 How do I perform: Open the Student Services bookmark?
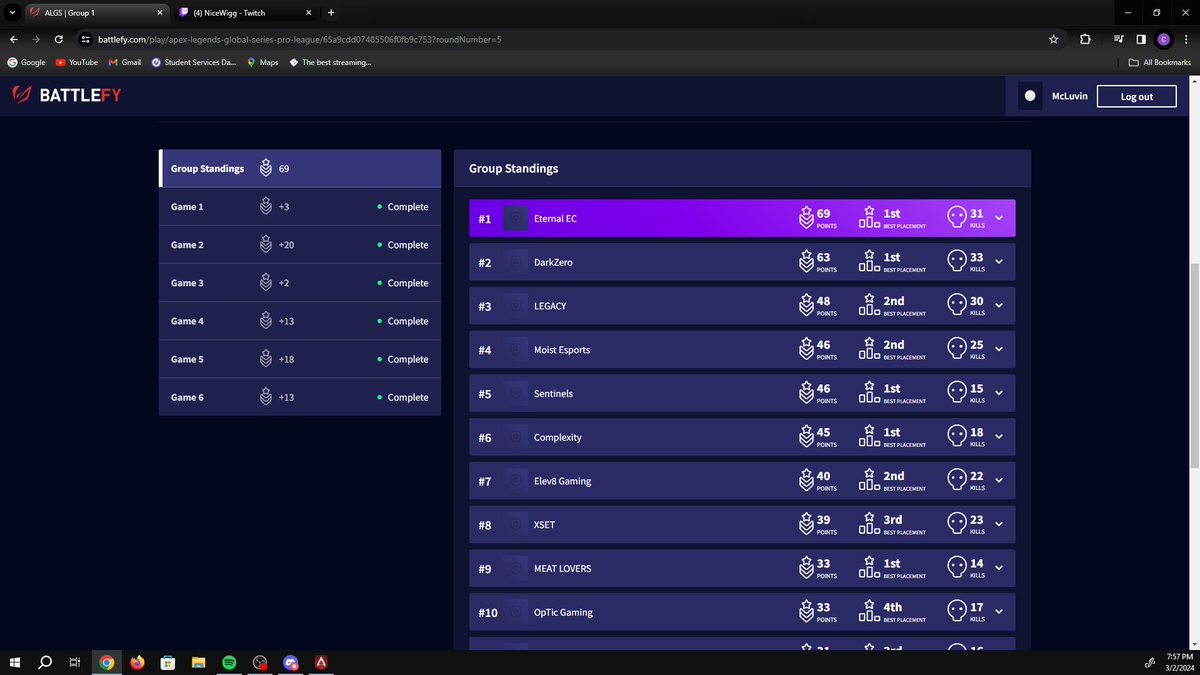click(195, 62)
